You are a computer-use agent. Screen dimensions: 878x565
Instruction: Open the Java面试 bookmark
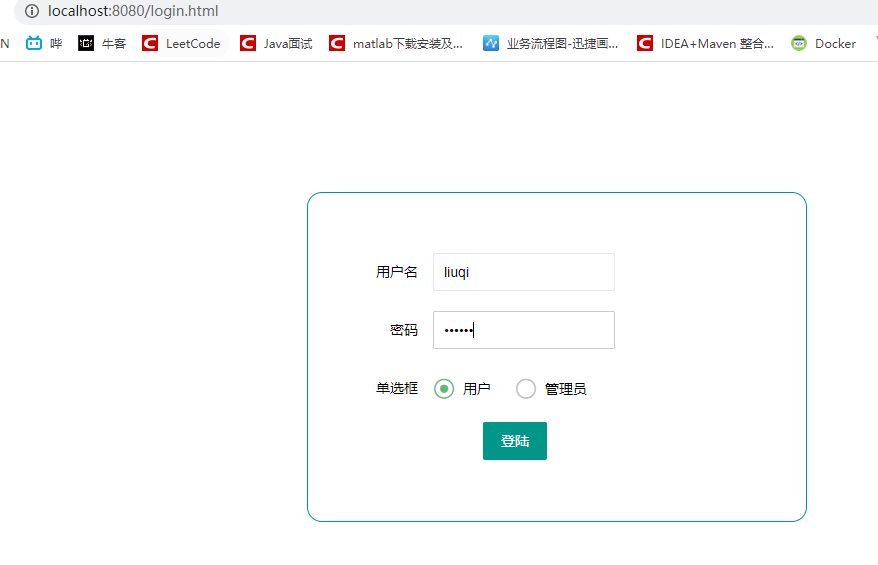pos(276,43)
